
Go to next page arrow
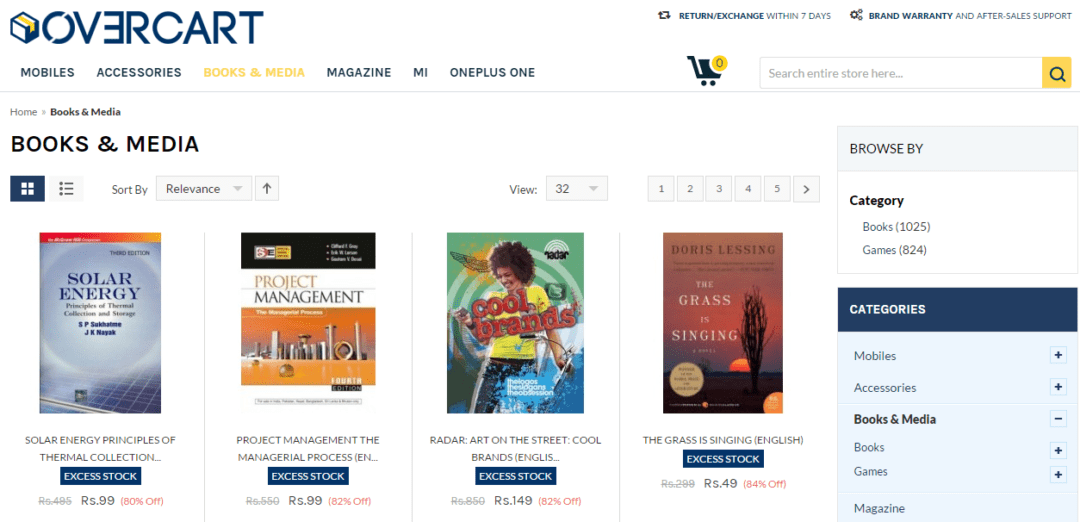click(807, 189)
